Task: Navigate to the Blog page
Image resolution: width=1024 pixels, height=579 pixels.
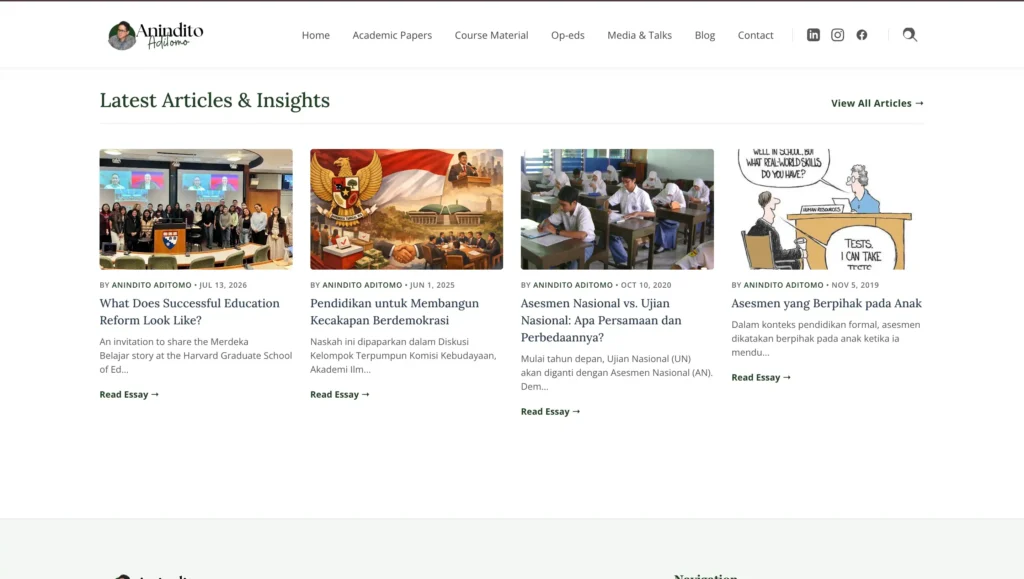Action: tap(705, 35)
